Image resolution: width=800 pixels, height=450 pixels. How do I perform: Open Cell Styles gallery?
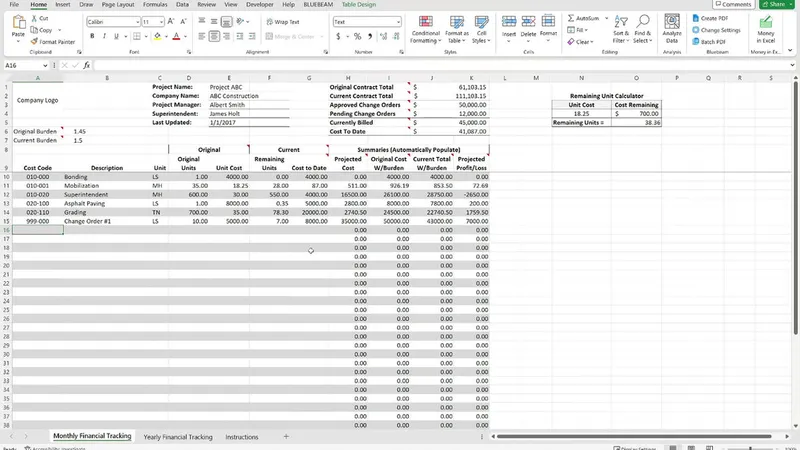click(x=481, y=30)
